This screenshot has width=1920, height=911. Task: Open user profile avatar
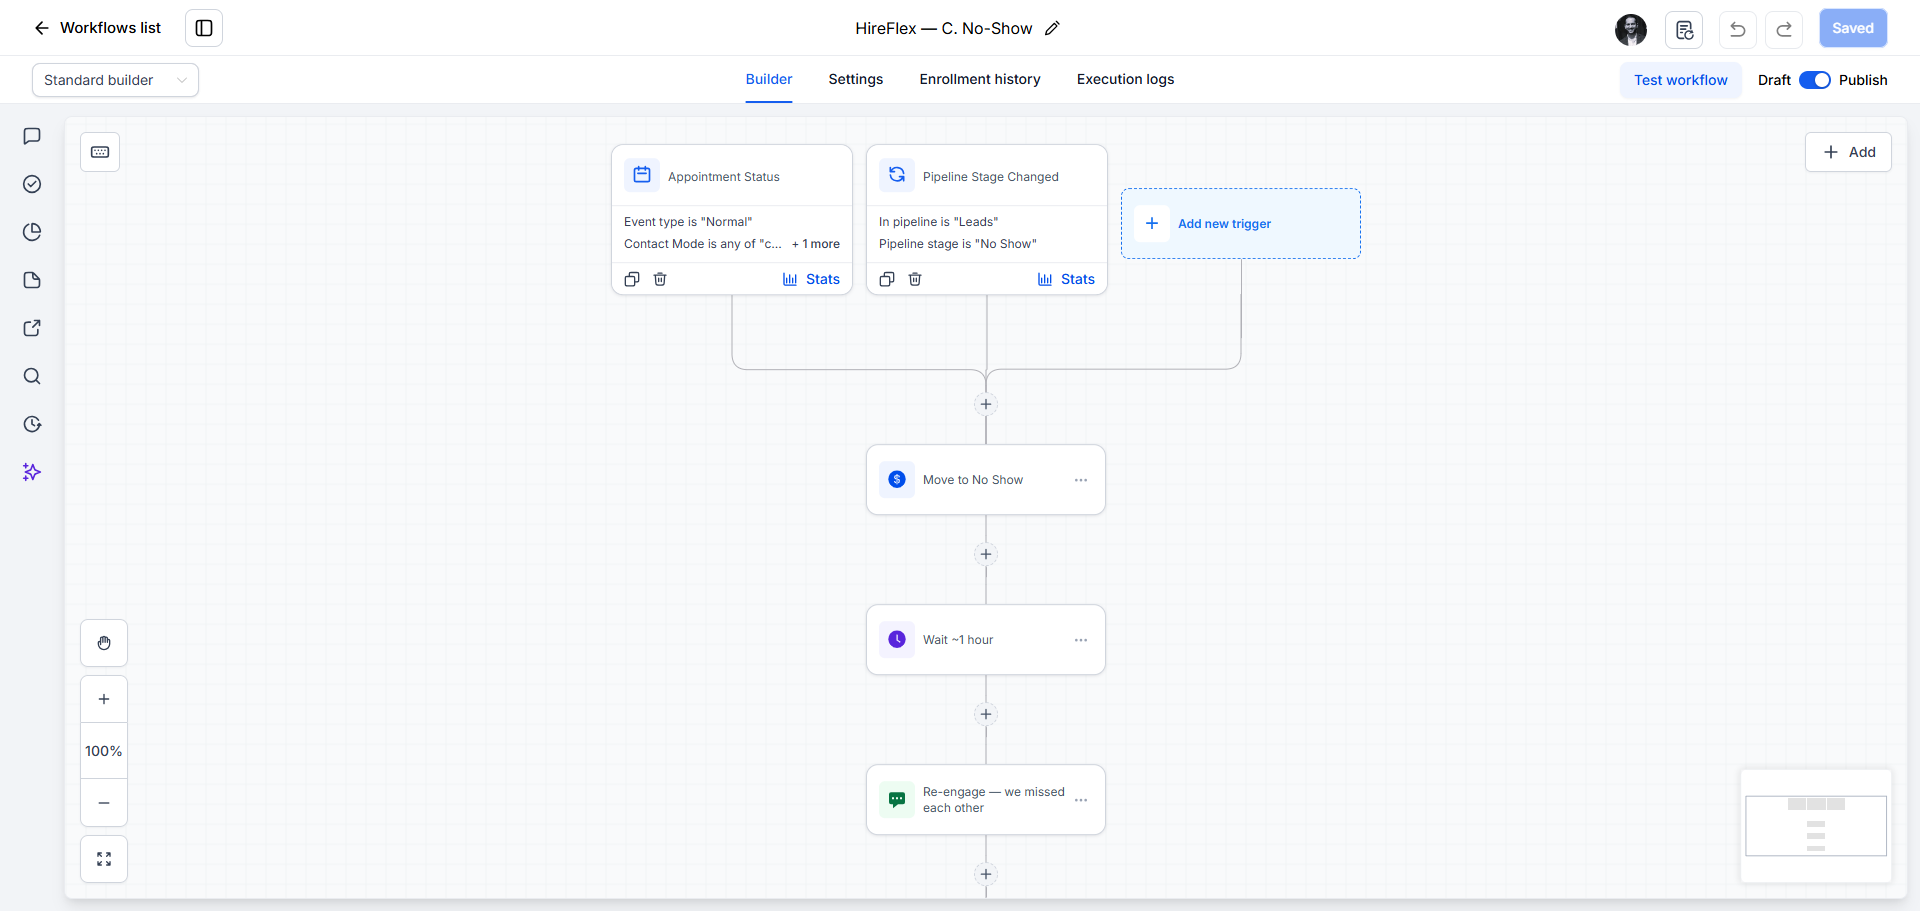pyautogui.click(x=1631, y=29)
